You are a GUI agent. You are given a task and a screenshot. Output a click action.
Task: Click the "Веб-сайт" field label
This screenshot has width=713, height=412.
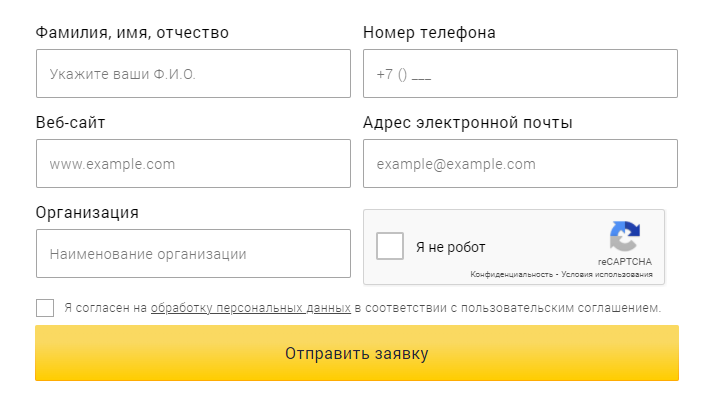[x=70, y=123]
